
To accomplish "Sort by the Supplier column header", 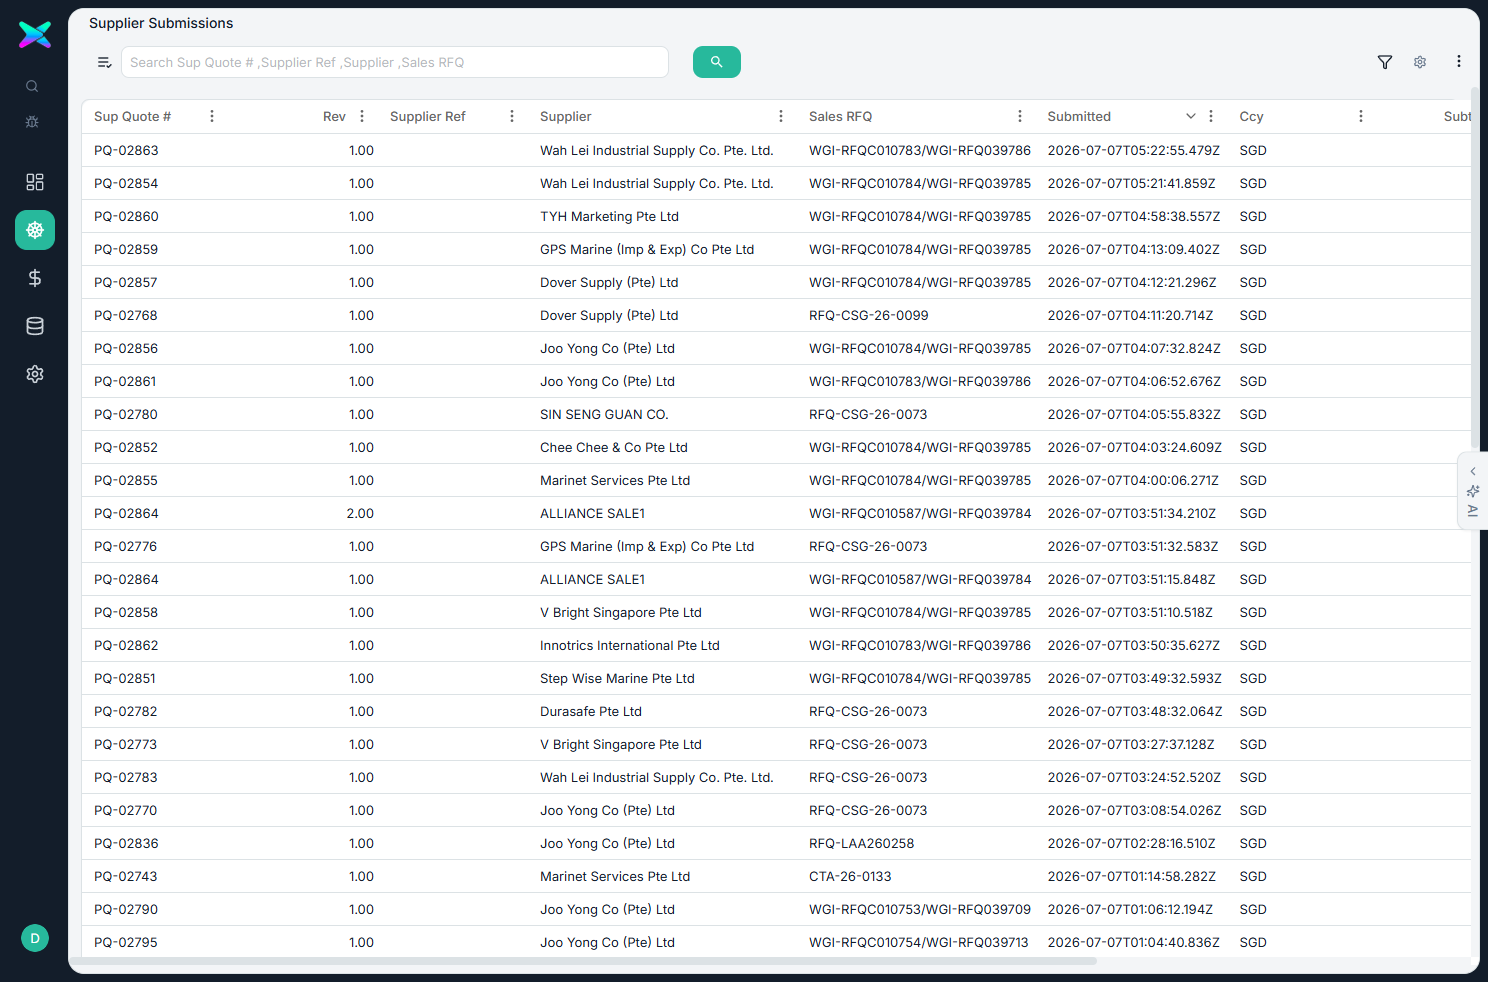I will (x=566, y=116).
